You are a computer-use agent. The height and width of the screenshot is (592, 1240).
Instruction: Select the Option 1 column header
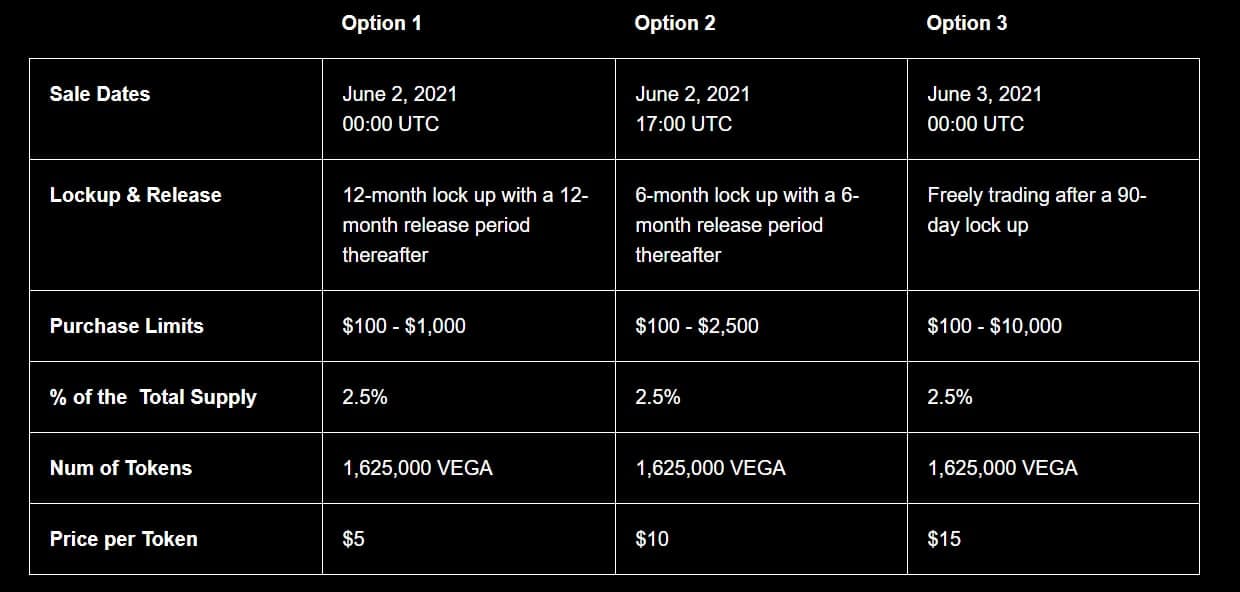tap(381, 23)
